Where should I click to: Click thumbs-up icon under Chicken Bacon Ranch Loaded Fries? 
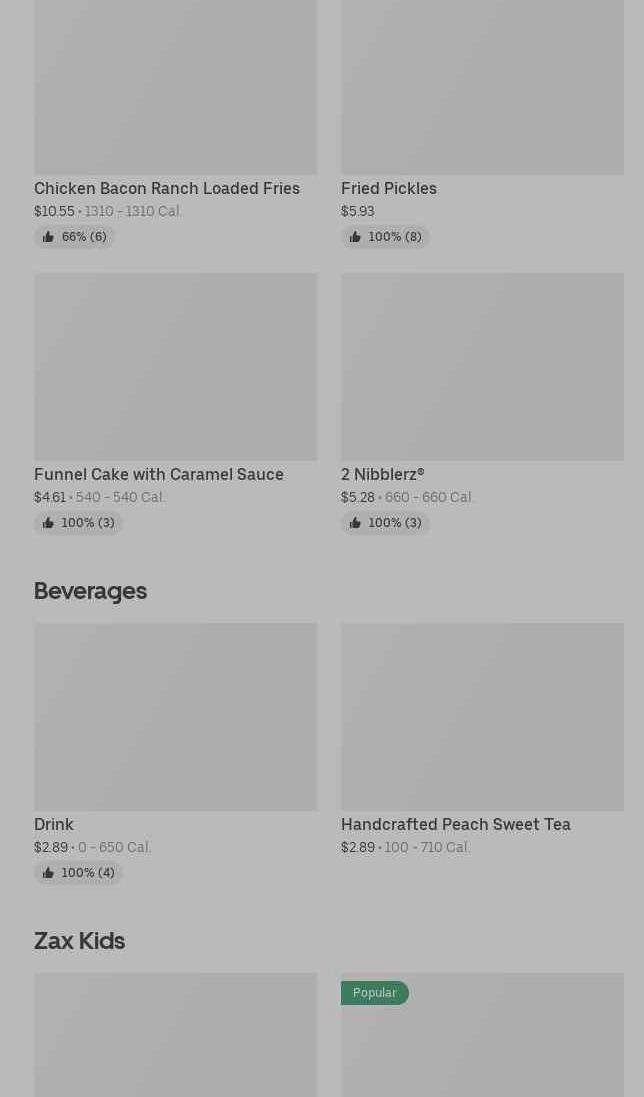(x=48, y=237)
